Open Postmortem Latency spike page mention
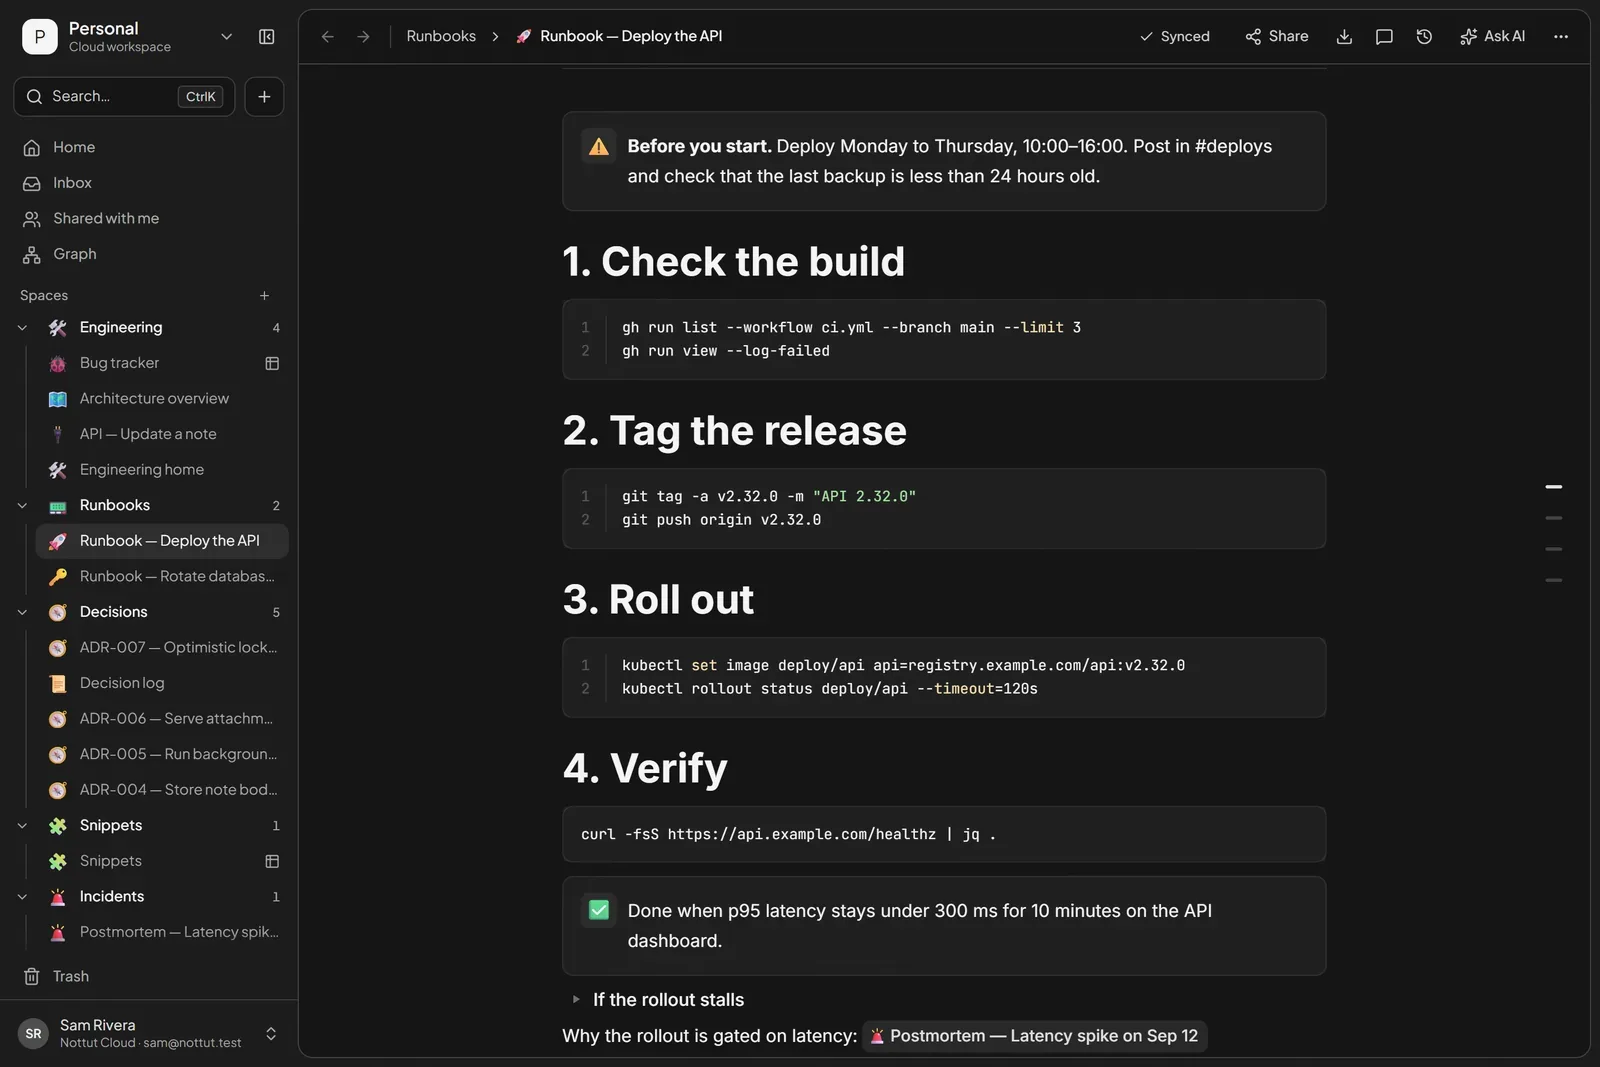Image resolution: width=1600 pixels, height=1067 pixels. (x=1034, y=1036)
